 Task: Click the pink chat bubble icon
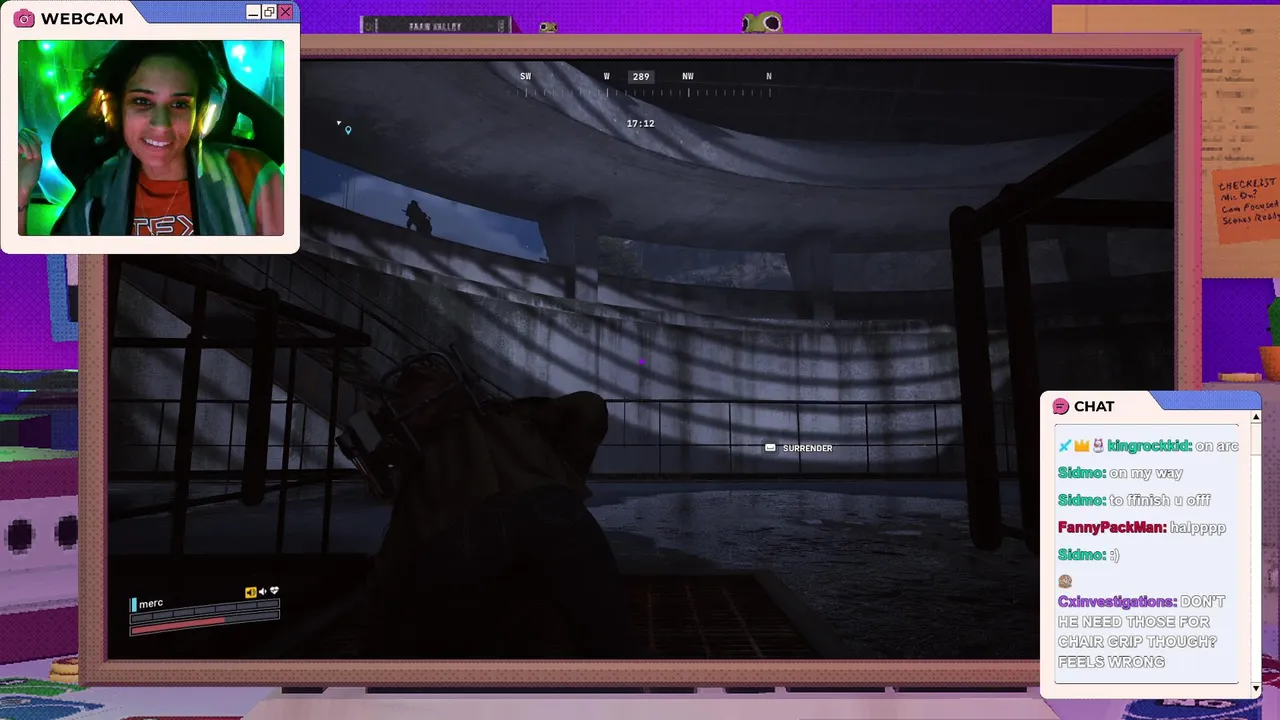[1061, 406]
